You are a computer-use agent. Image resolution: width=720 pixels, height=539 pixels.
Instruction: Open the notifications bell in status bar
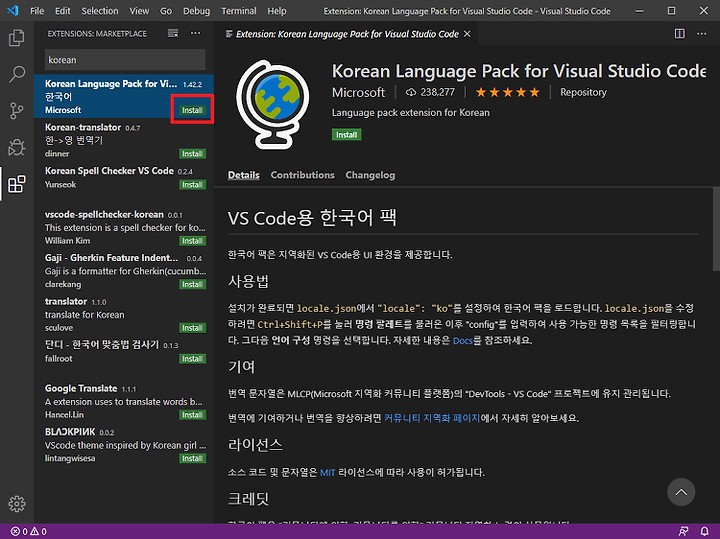704,531
